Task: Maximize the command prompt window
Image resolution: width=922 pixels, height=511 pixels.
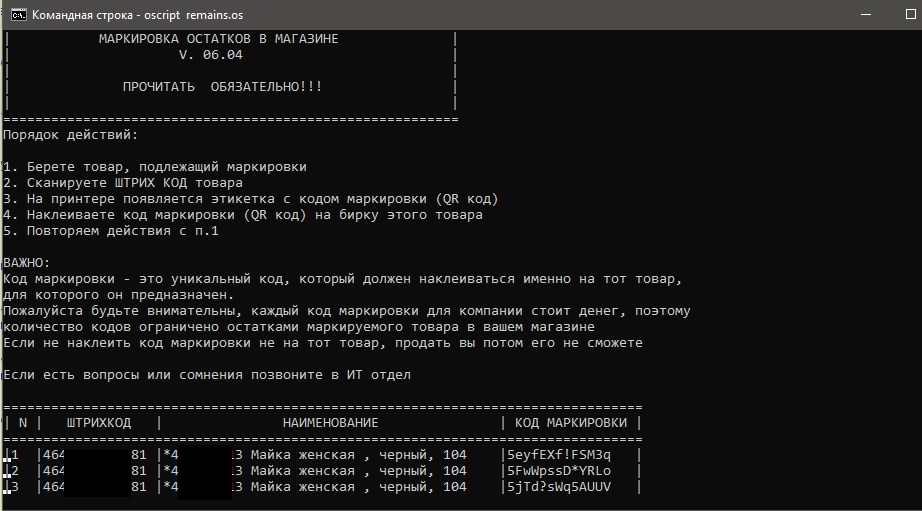Action: pyautogui.click(x=910, y=15)
